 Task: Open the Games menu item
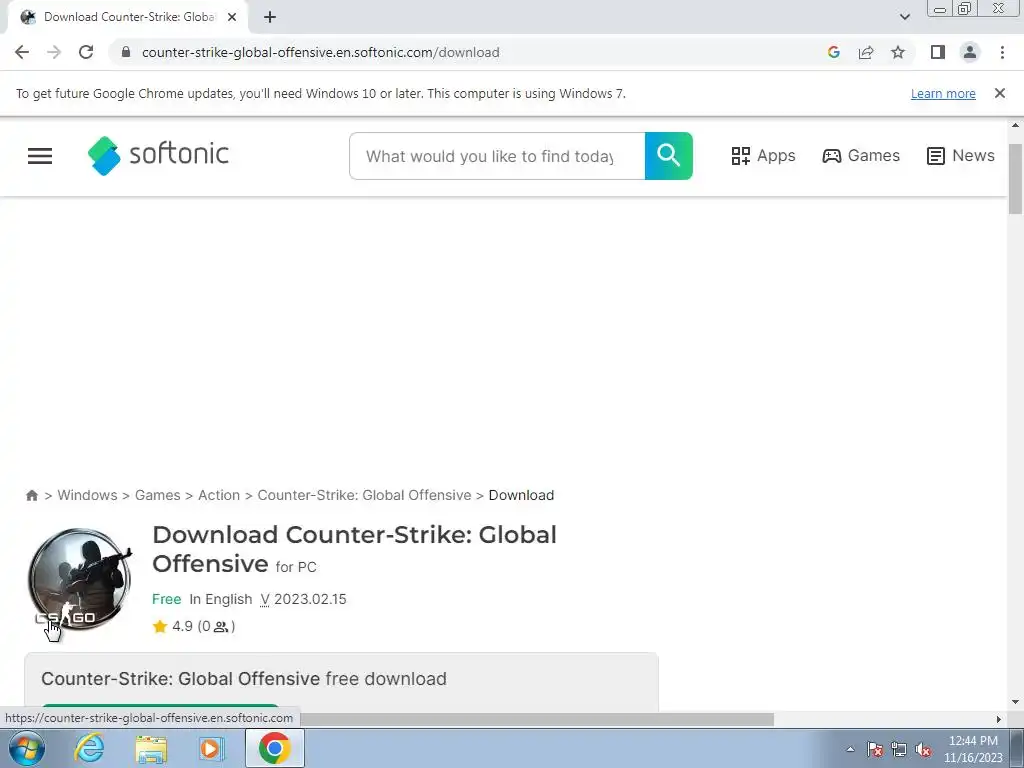click(x=861, y=155)
